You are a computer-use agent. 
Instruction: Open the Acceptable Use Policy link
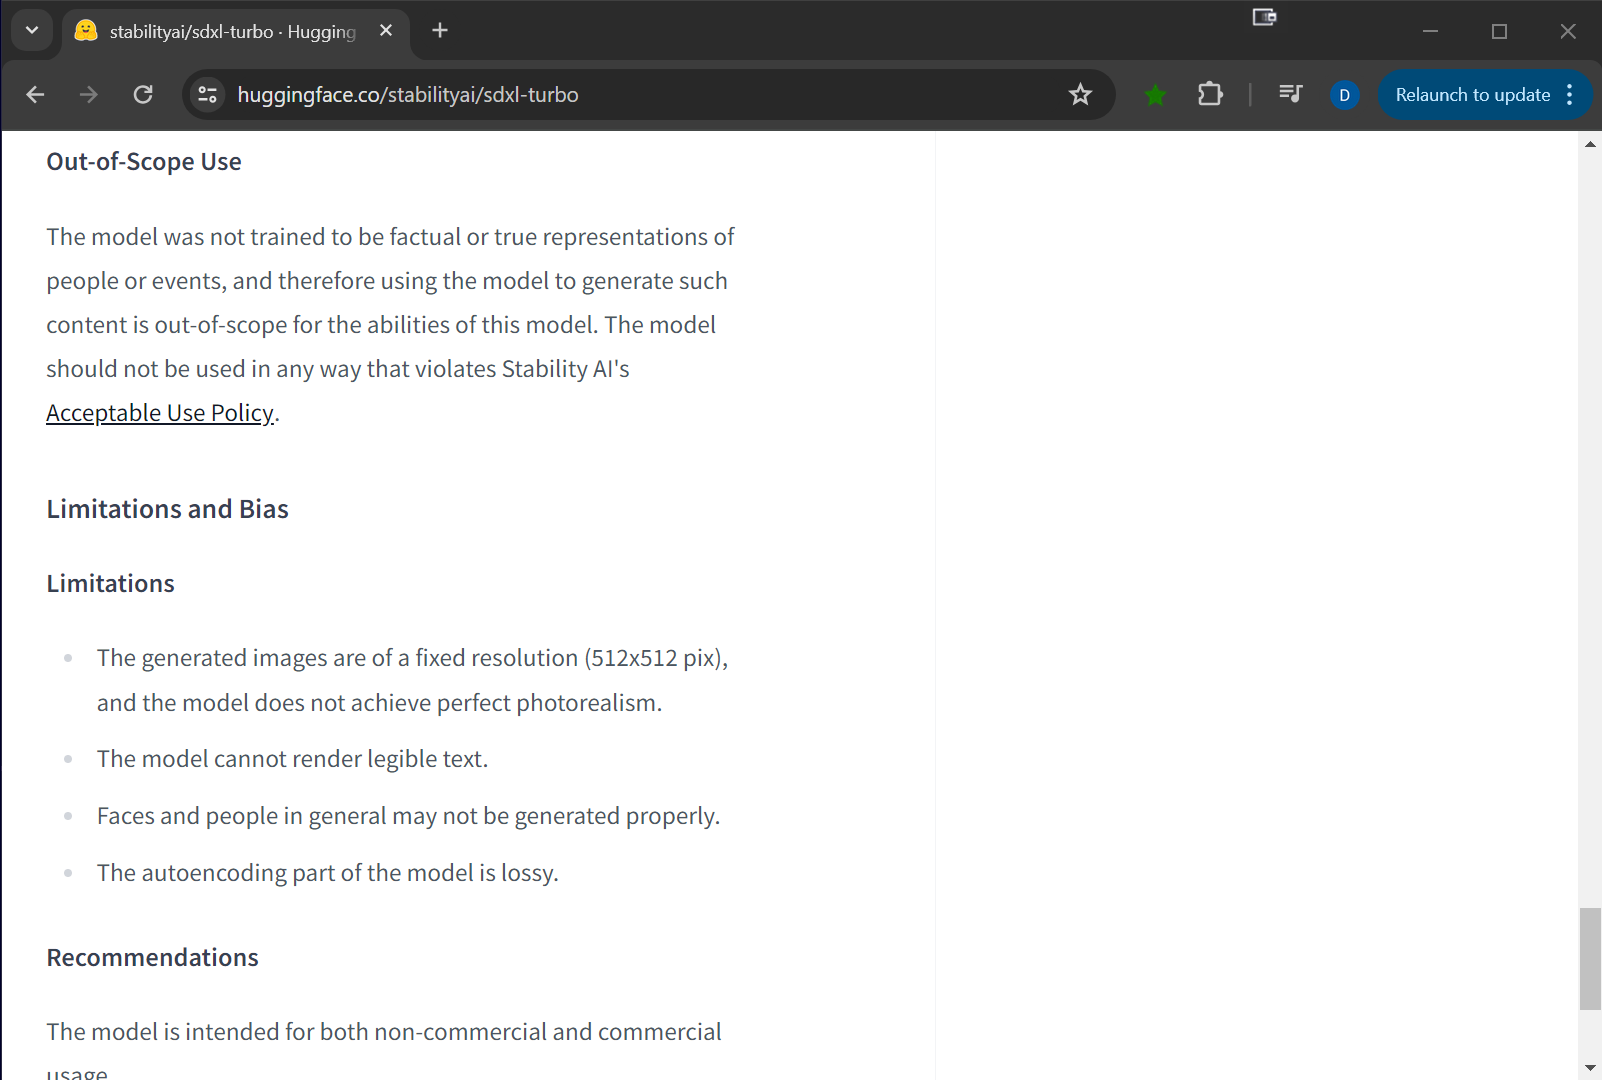point(160,413)
